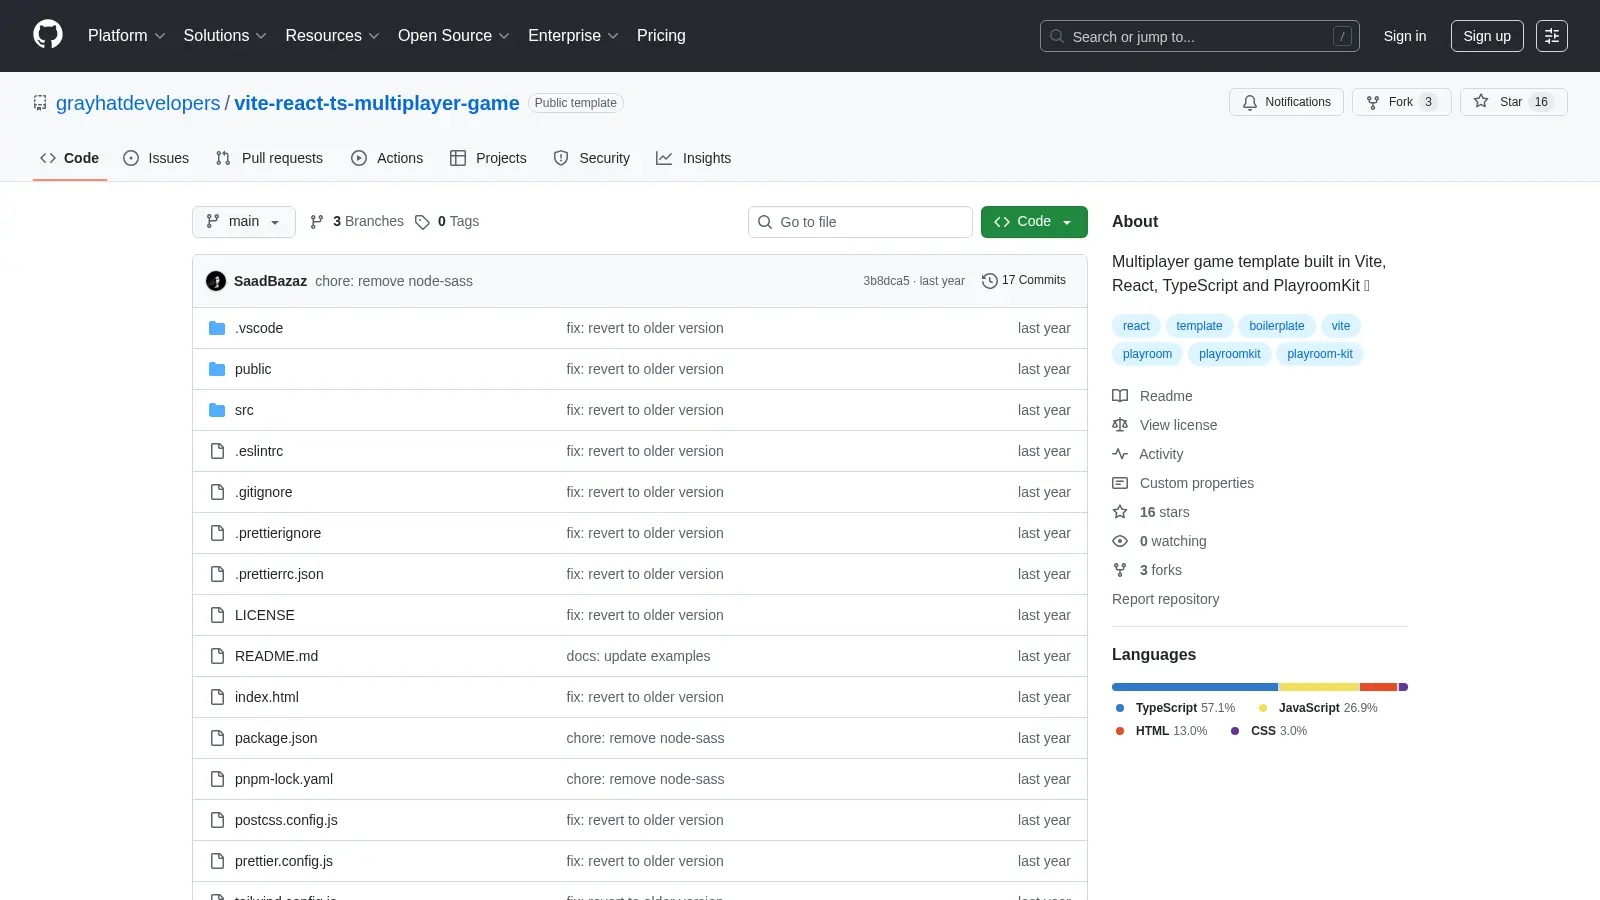Click the postcss.config.js file icon
This screenshot has width=1600, height=900.
point(217,820)
